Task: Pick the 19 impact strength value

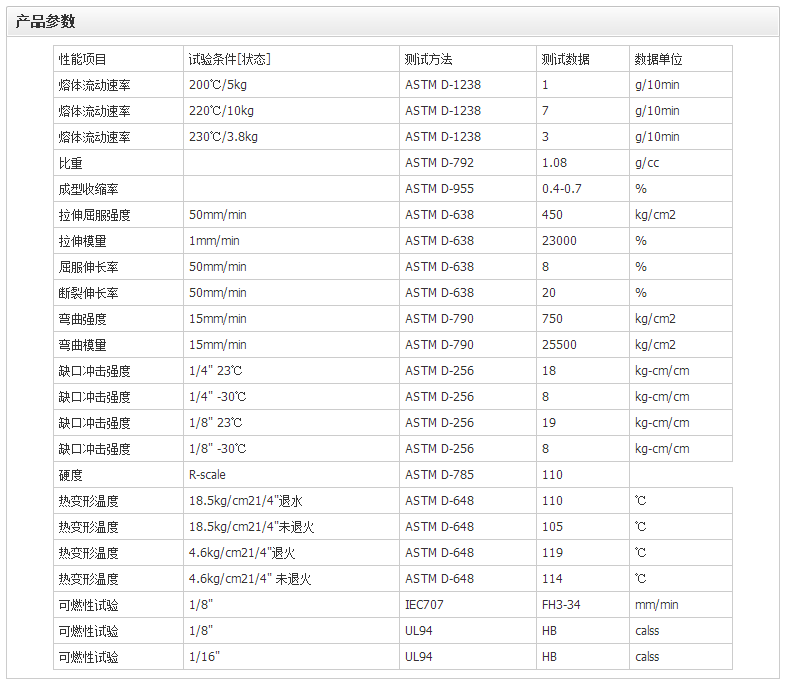Action: [582, 423]
